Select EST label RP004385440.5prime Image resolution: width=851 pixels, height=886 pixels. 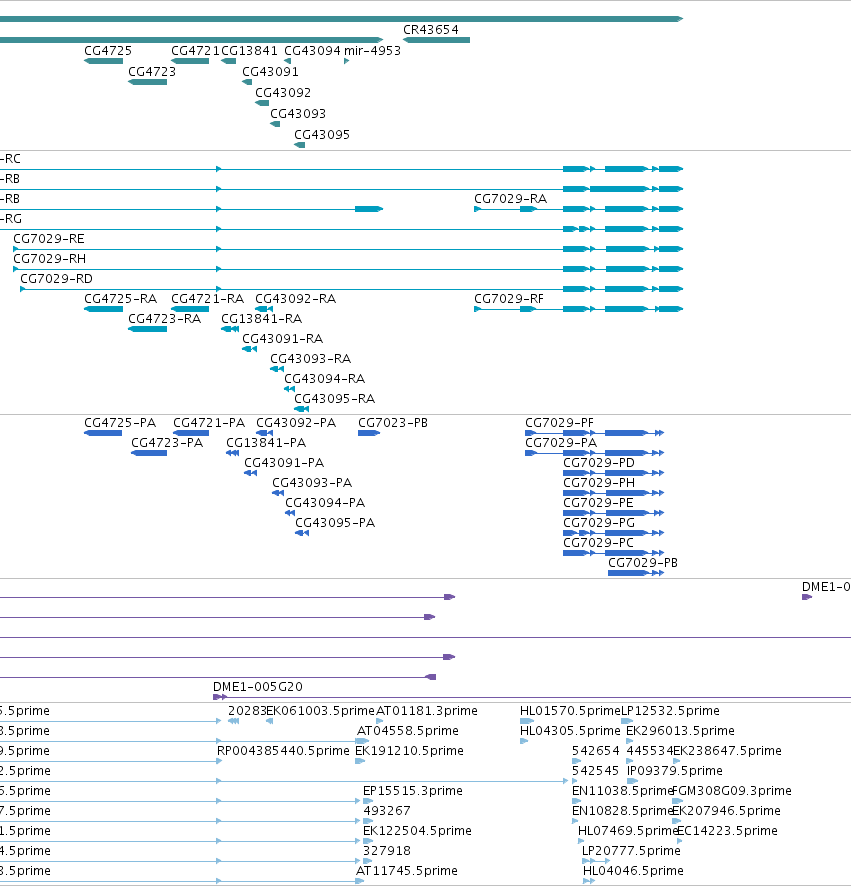(x=283, y=750)
